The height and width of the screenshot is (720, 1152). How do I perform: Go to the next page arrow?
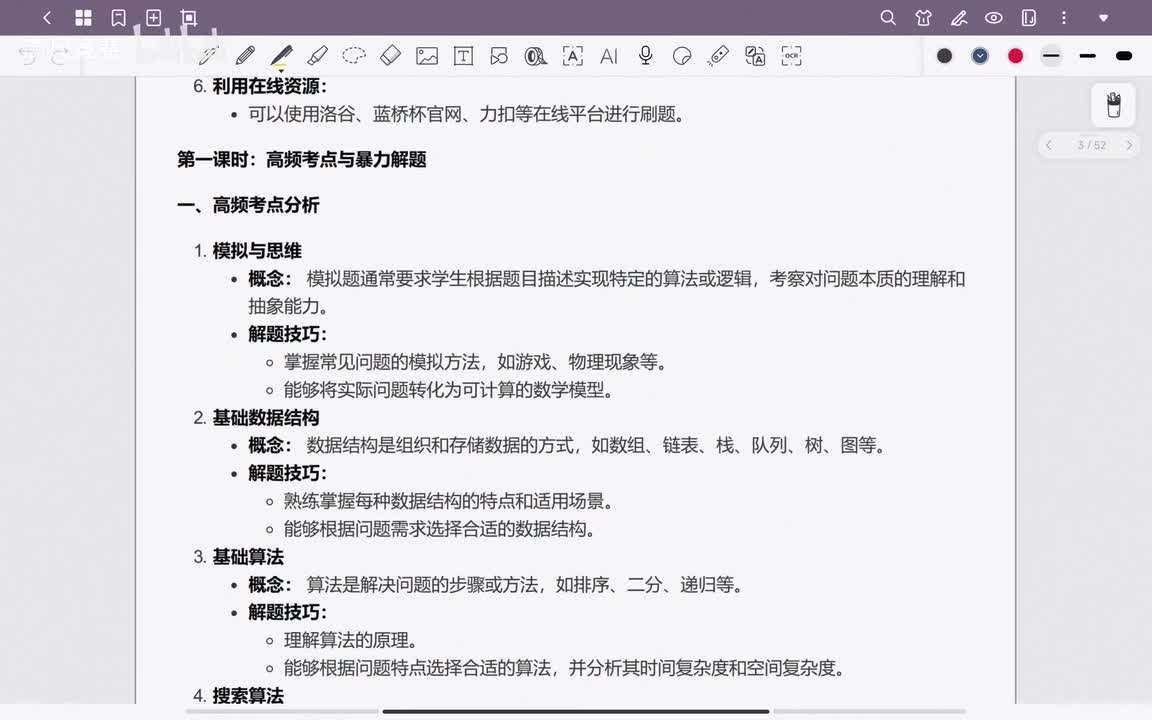[1129, 145]
